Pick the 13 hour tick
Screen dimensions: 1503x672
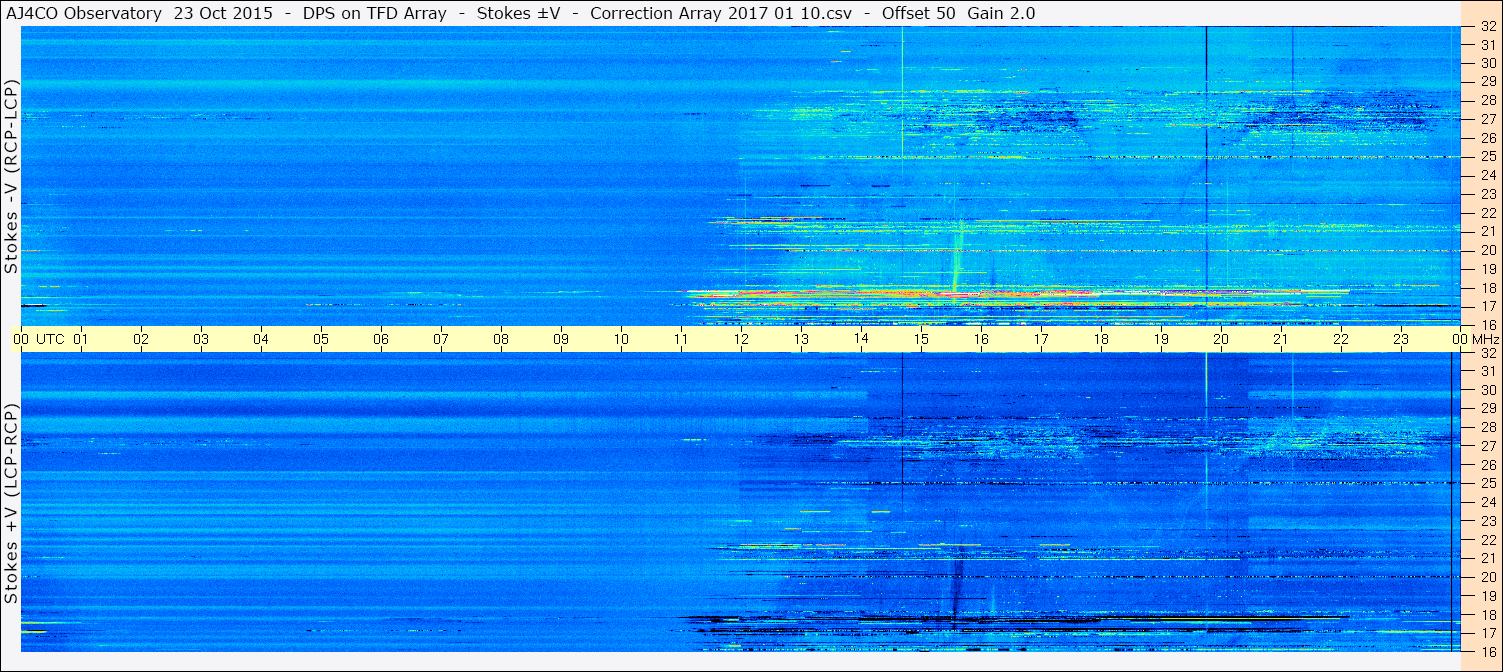[801, 339]
